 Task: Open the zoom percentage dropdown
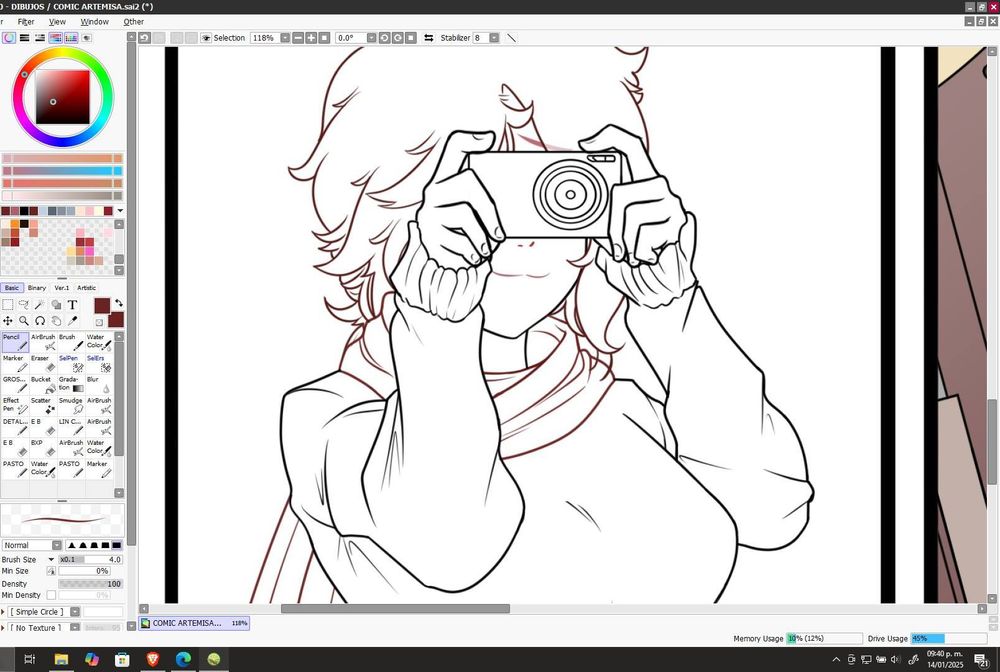pos(285,38)
